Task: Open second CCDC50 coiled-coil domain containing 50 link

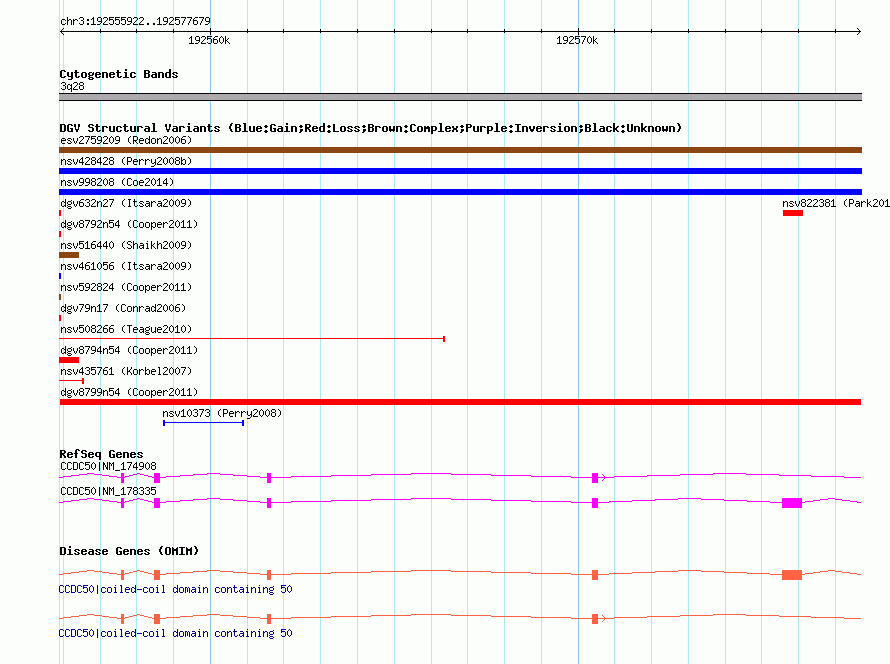Action: coord(175,633)
